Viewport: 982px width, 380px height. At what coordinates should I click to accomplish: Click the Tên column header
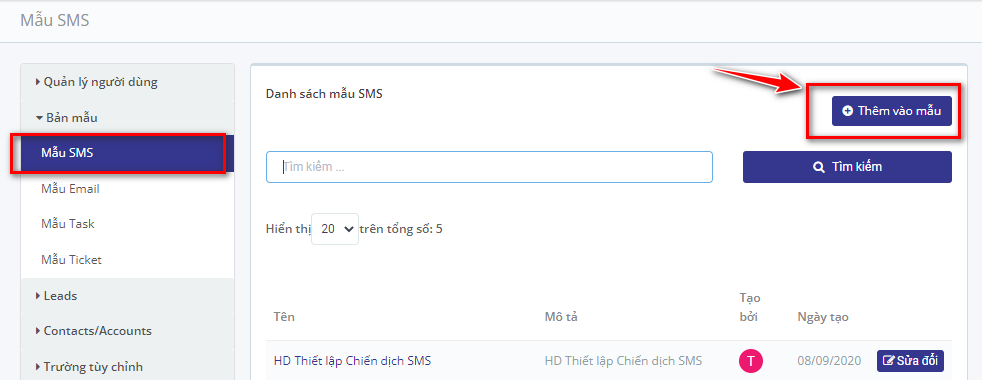[x=284, y=317]
